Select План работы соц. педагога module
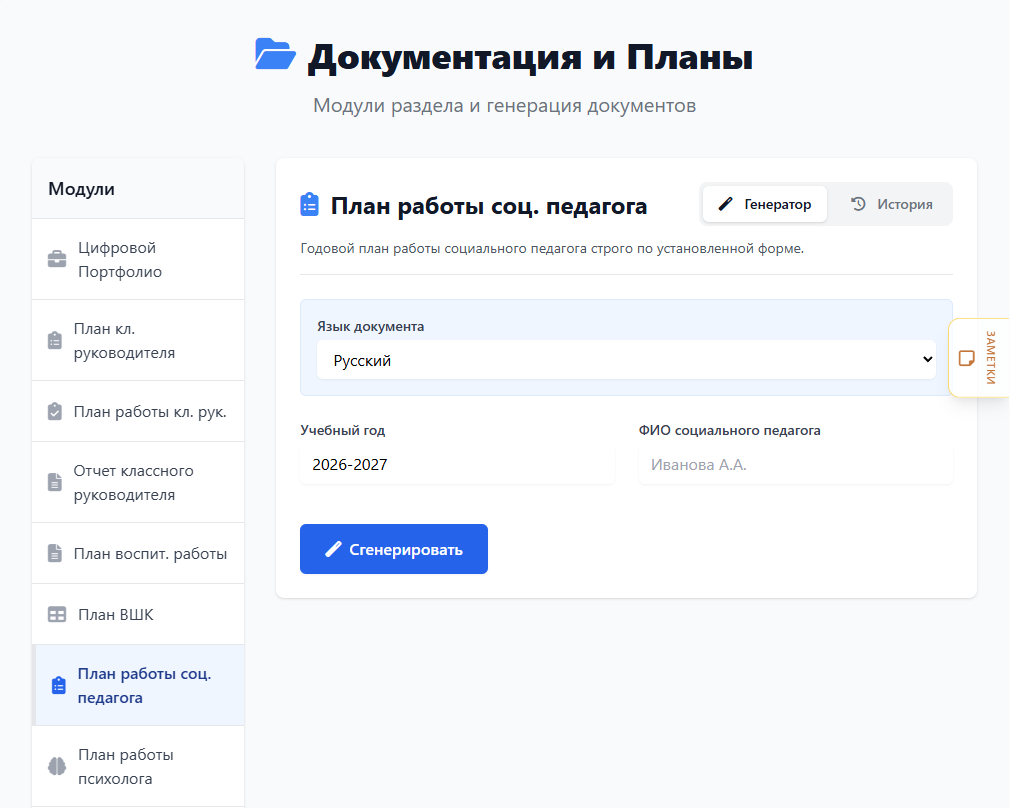1010x808 pixels. tap(138, 686)
